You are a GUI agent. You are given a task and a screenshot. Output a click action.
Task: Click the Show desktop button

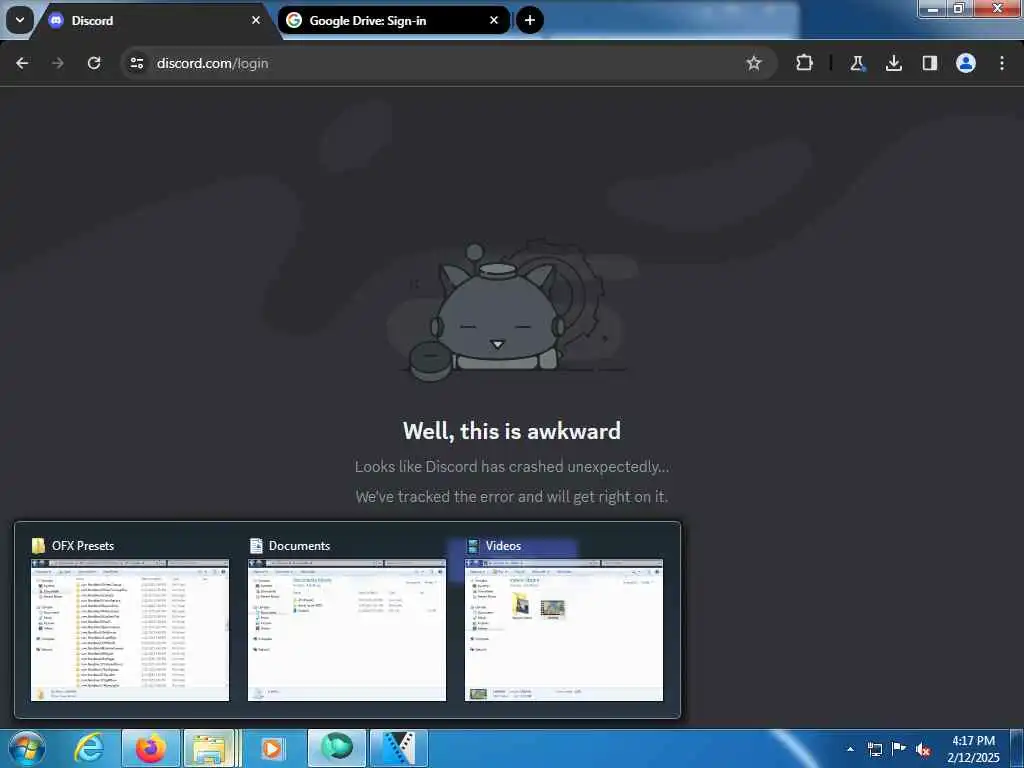pos(1017,748)
